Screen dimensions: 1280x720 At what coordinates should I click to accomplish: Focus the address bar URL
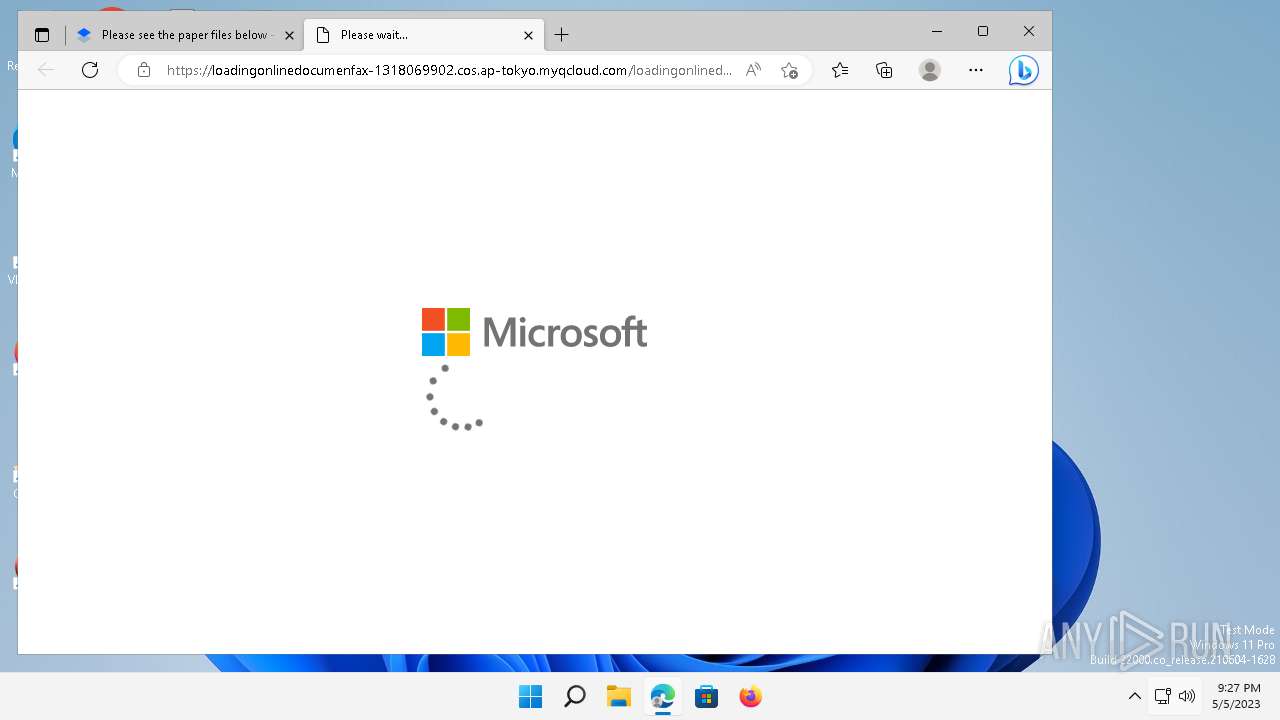449,70
